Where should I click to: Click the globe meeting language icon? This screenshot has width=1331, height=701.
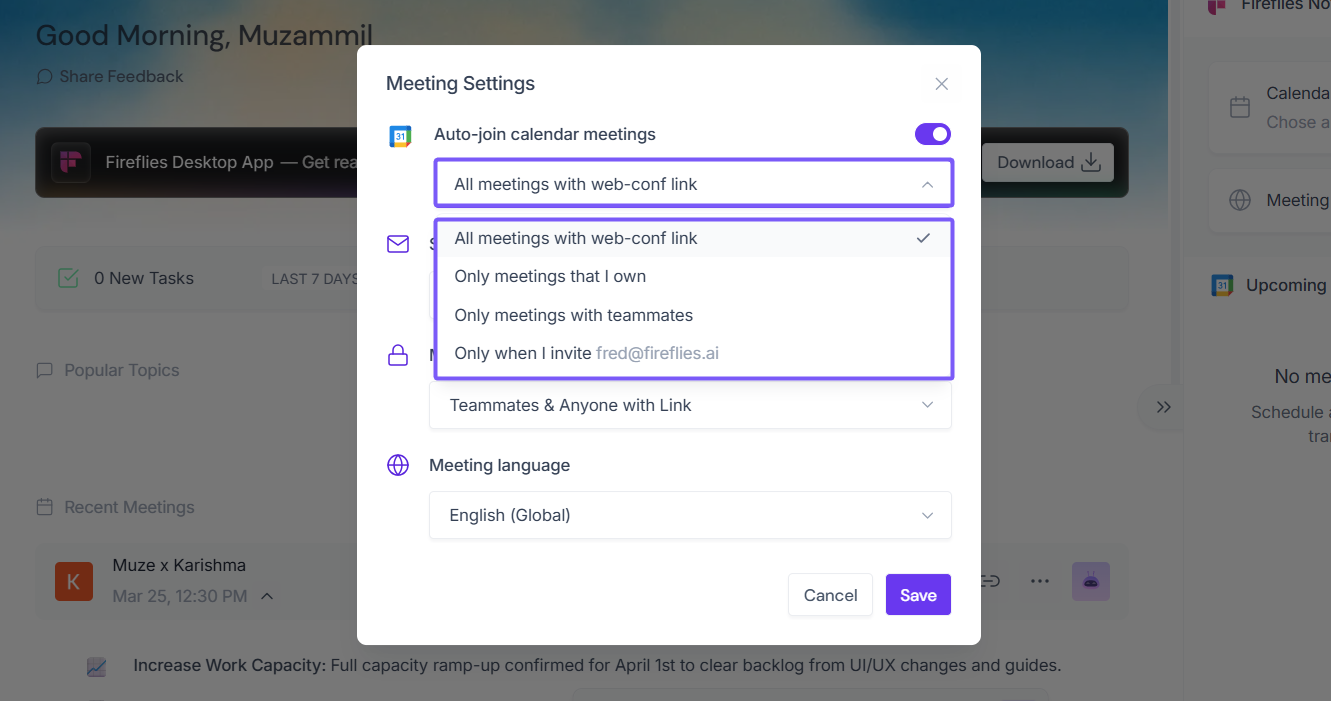click(x=398, y=465)
